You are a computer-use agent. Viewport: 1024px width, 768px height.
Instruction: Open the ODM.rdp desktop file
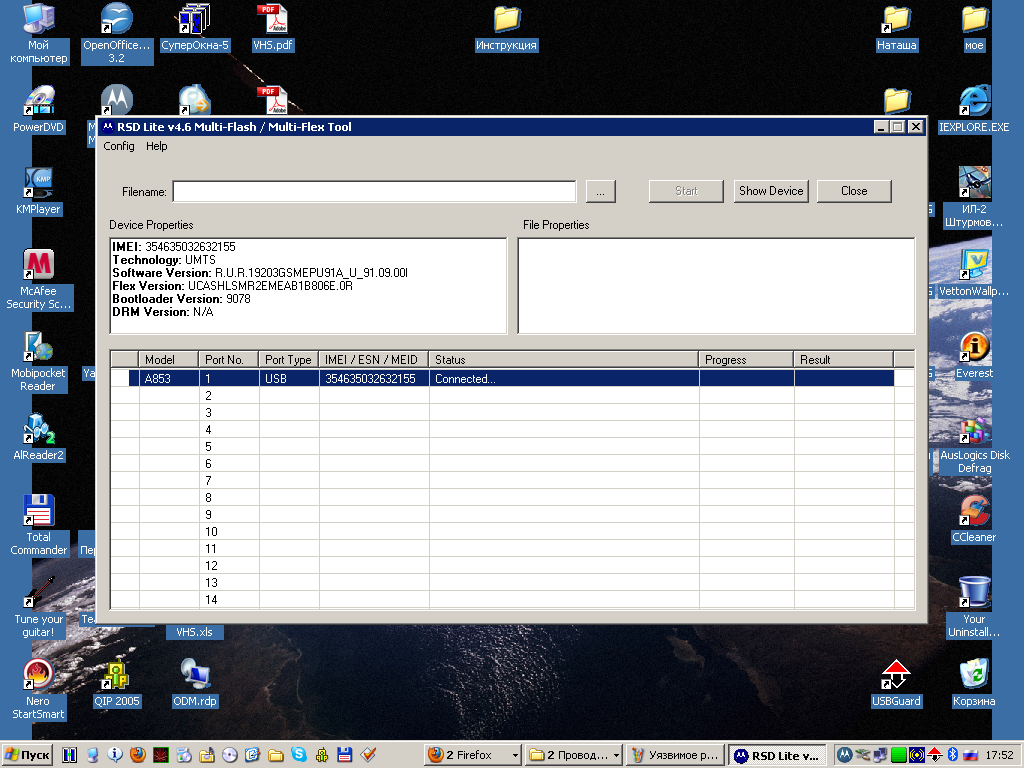coord(195,684)
